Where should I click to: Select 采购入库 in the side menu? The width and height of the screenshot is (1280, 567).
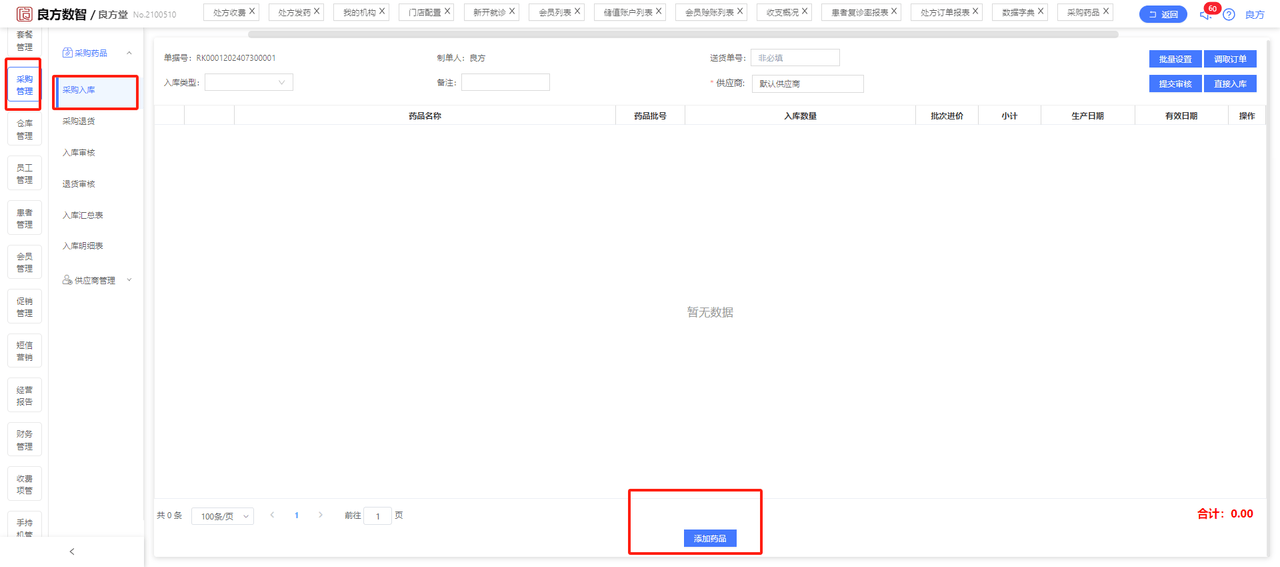click(x=95, y=91)
